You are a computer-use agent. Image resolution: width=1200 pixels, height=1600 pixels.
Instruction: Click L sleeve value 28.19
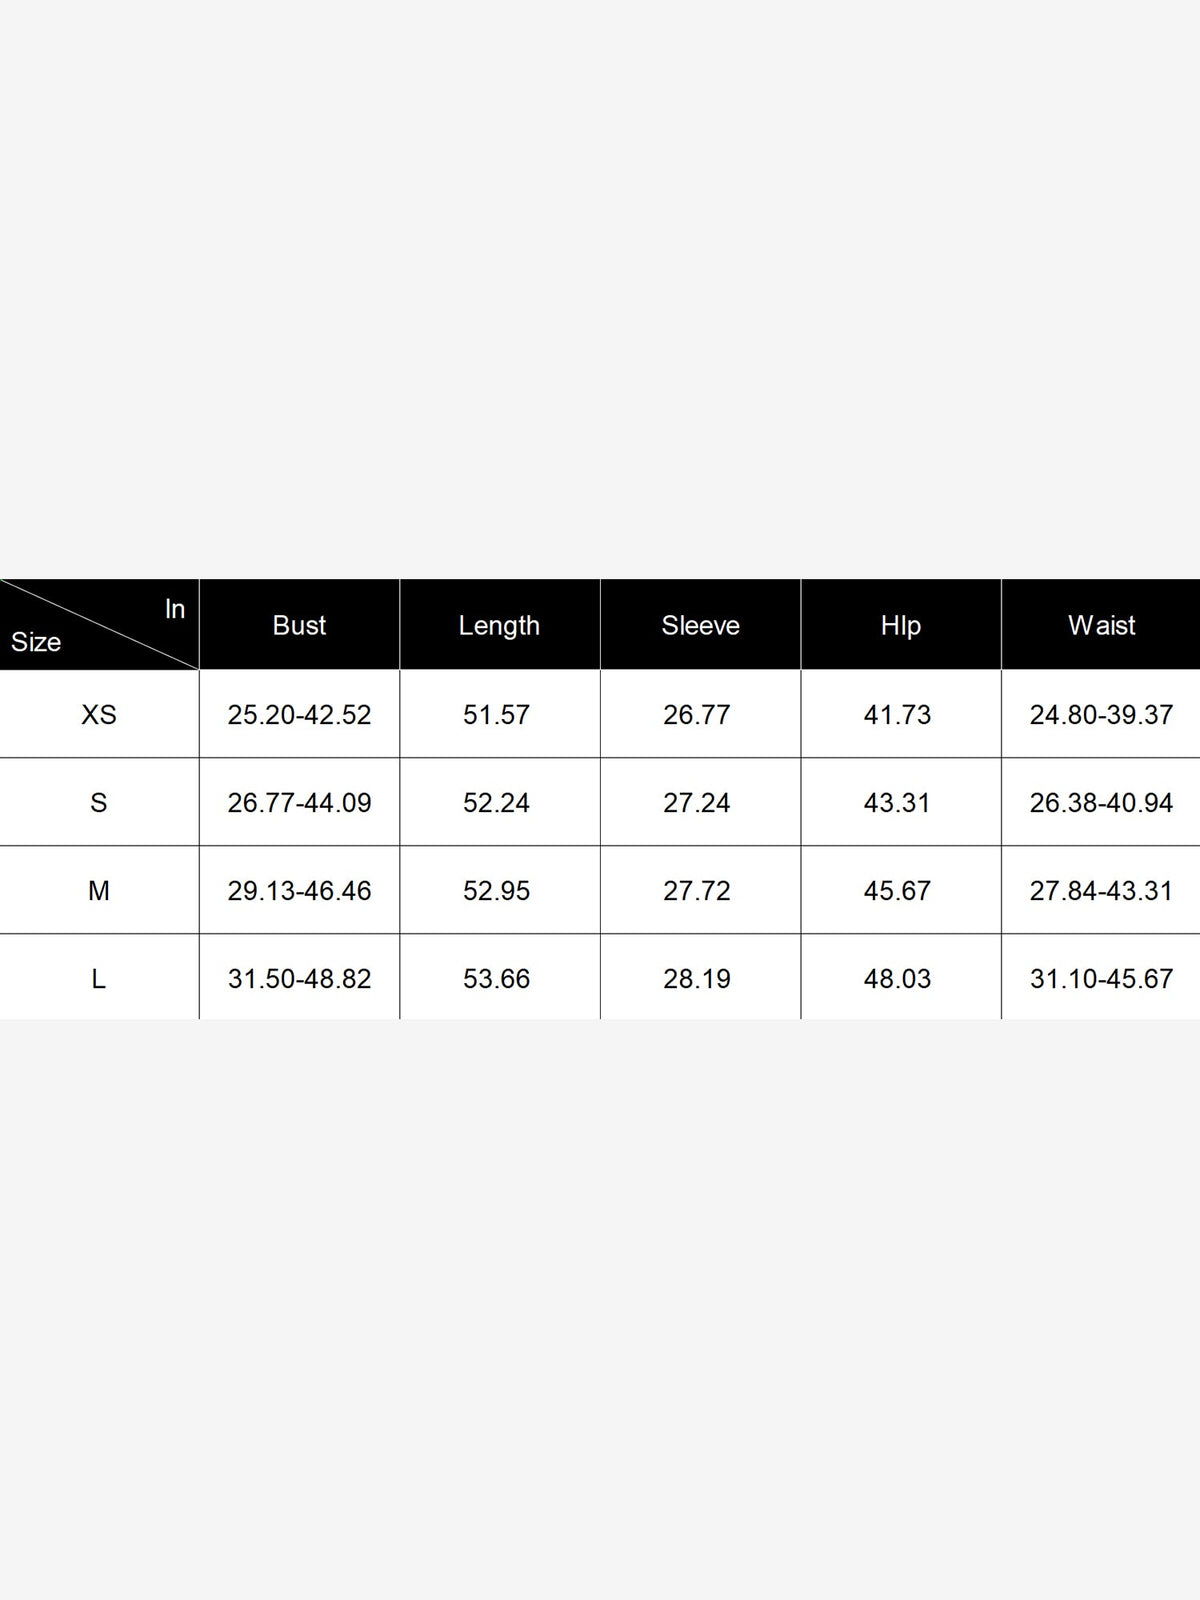(x=697, y=978)
